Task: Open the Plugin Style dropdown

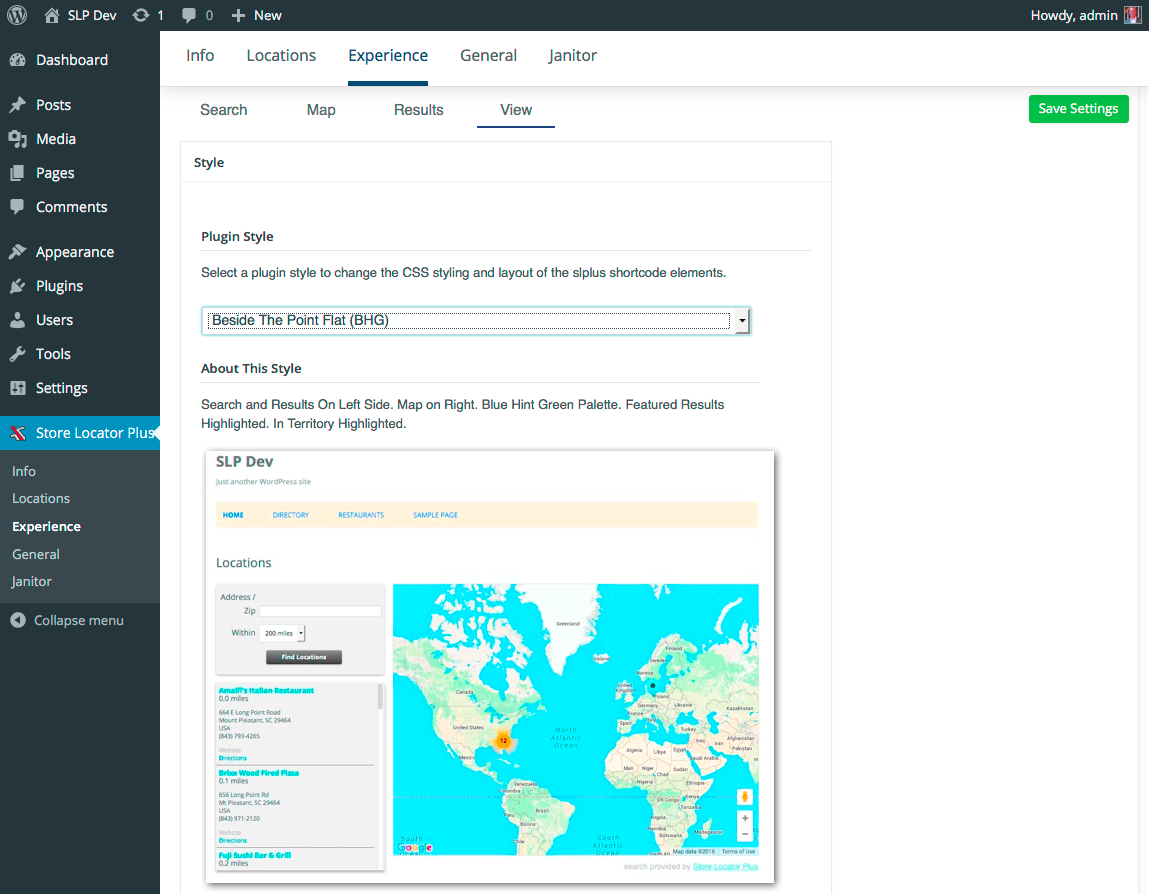Action: 476,320
